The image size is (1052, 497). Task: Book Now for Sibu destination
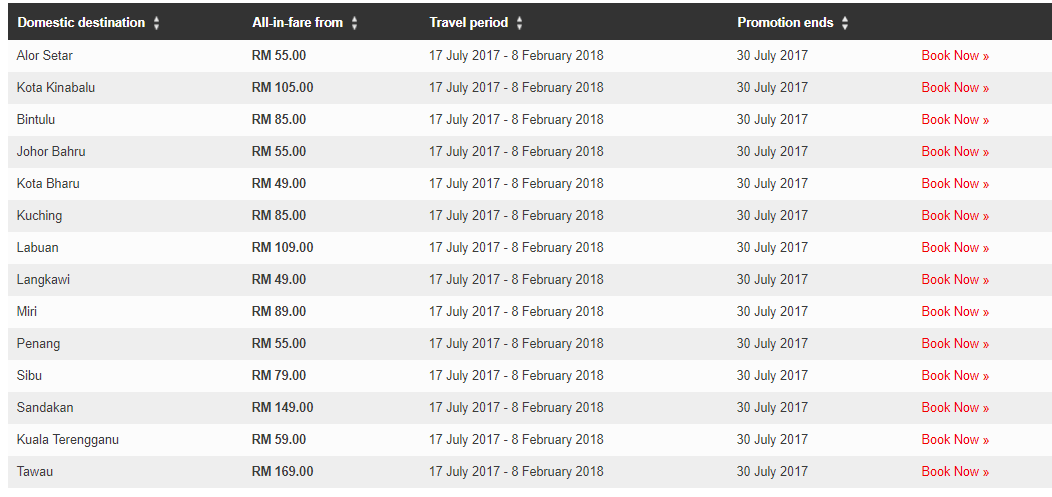coord(954,376)
